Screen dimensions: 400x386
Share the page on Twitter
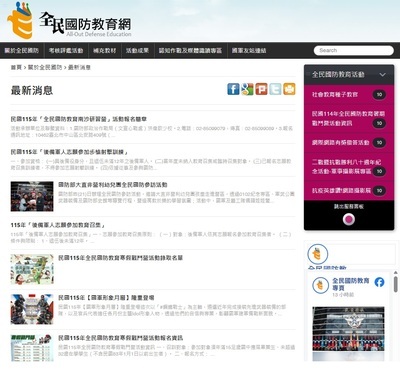(275, 89)
